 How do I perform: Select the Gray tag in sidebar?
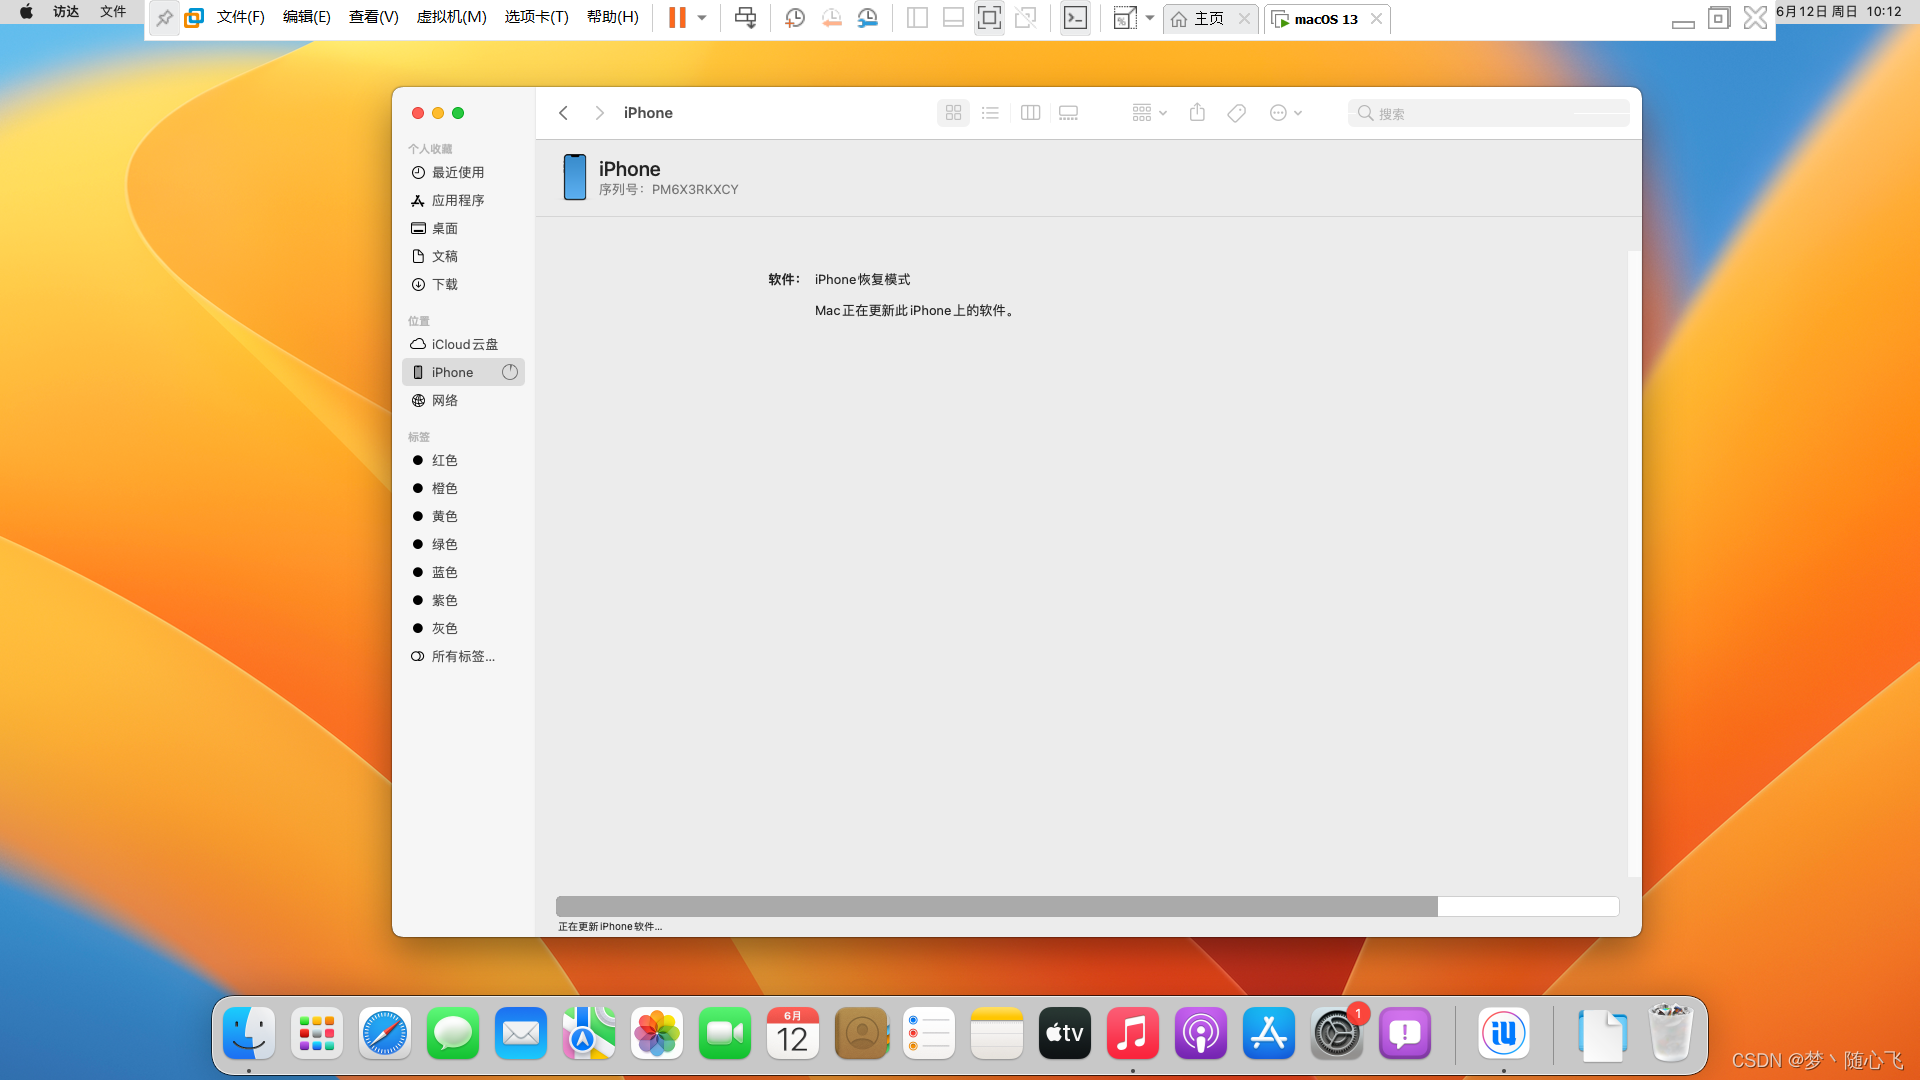pos(463,628)
